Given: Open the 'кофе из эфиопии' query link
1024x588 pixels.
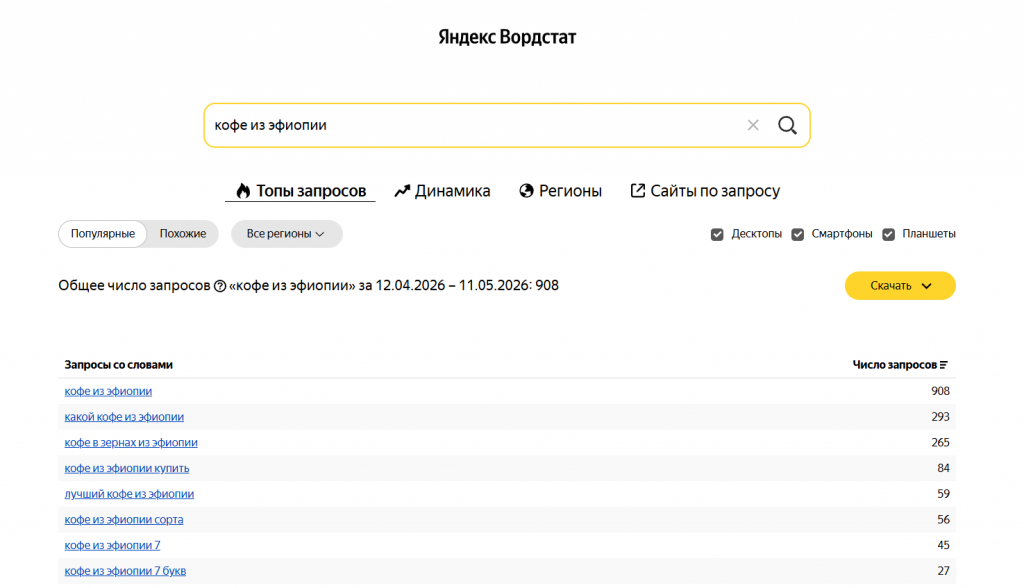Looking at the screenshot, I should pyautogui.click(x=108, y=391).
